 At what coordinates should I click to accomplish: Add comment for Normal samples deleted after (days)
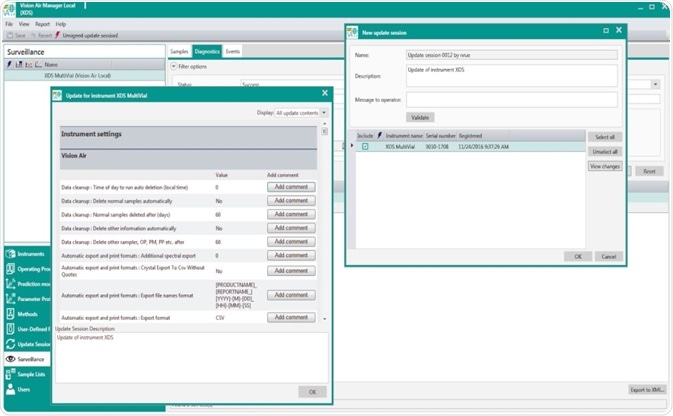tap(291, 214)
